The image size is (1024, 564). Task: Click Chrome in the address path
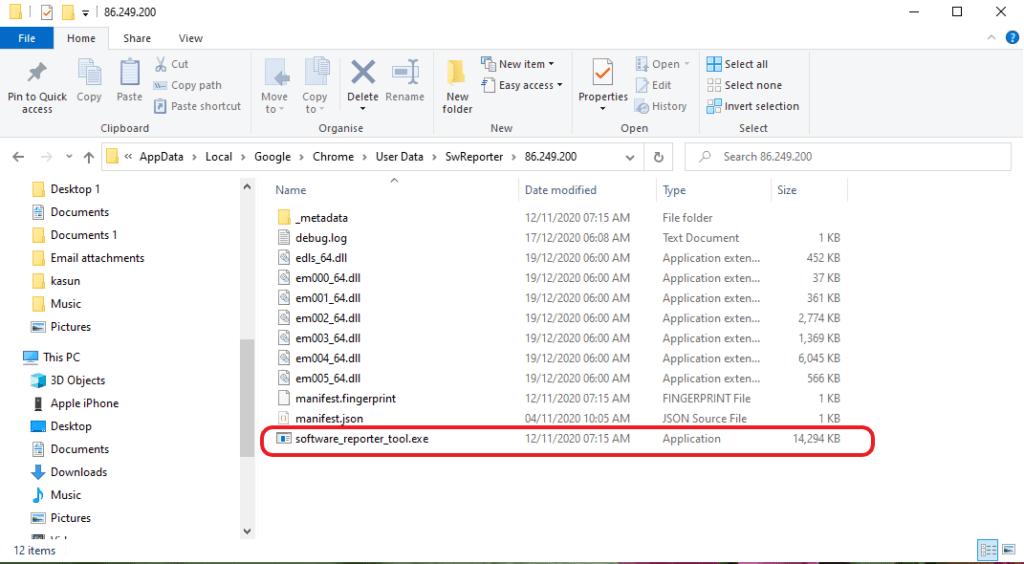pos(333,157)
